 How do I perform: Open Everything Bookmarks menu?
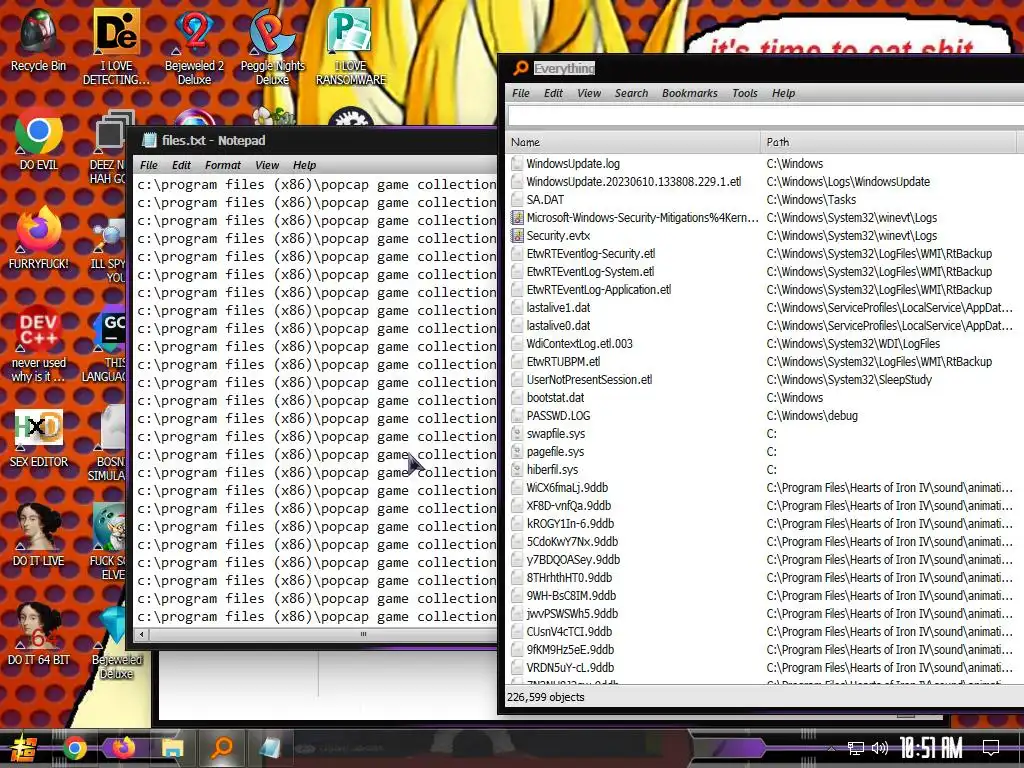690,93
